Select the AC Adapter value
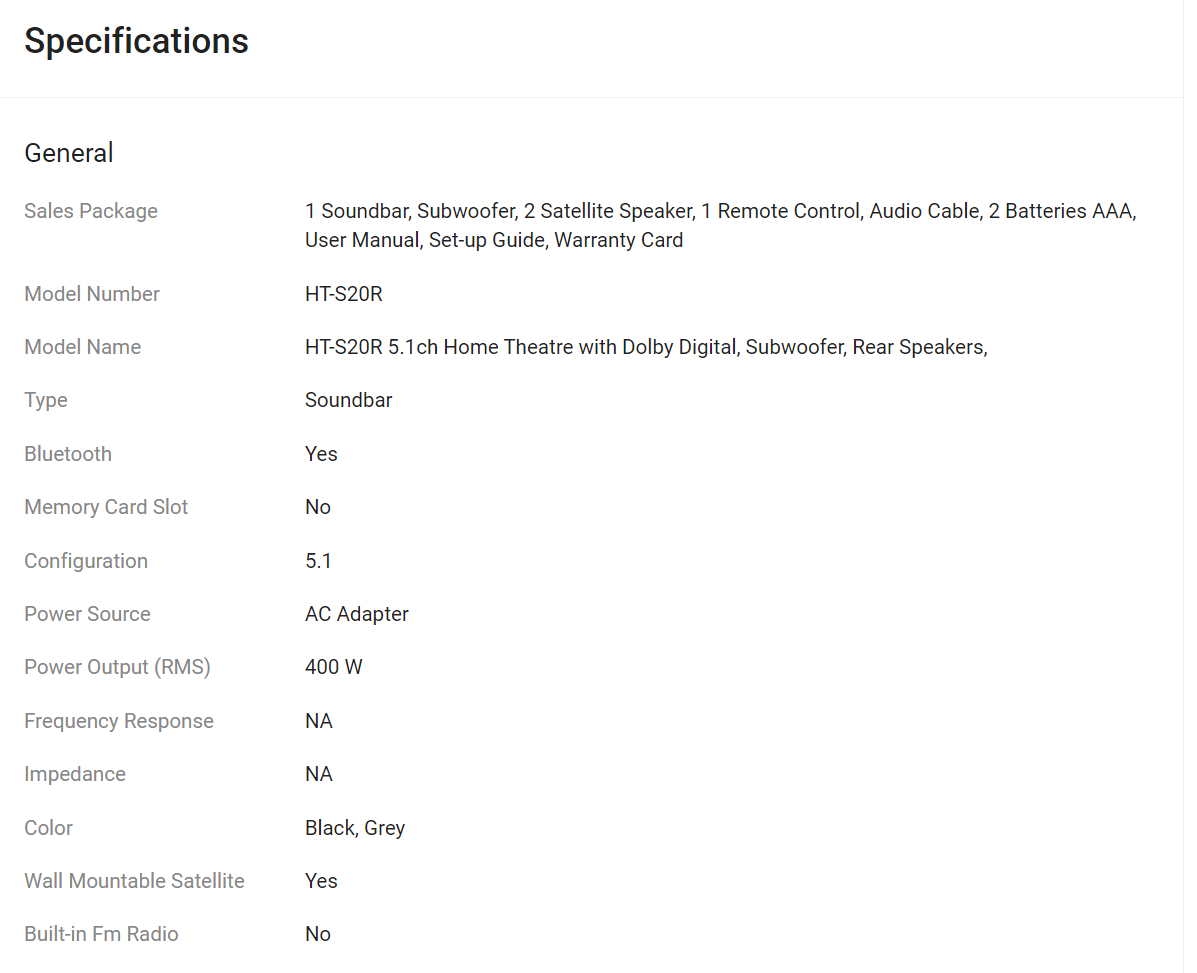The height and width of the screenshot is (973, 1197). (x=357, y=614)
